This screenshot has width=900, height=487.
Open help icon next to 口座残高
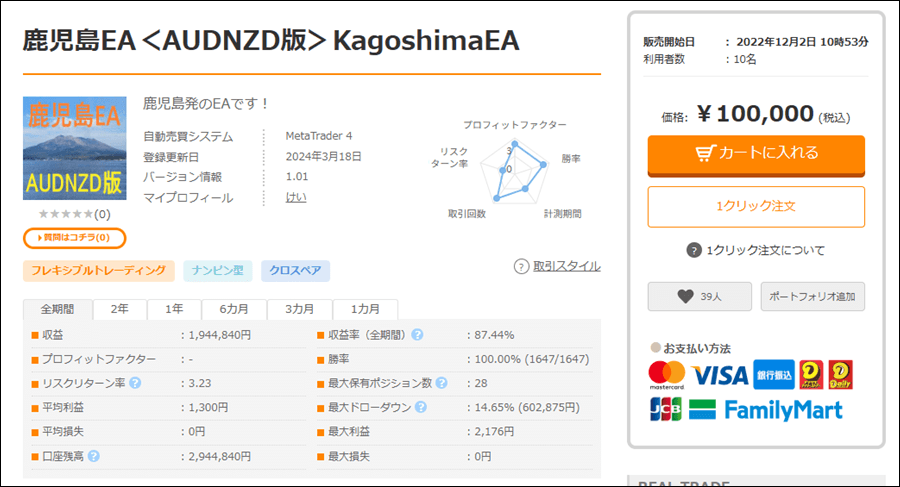[x=94, y=456]
